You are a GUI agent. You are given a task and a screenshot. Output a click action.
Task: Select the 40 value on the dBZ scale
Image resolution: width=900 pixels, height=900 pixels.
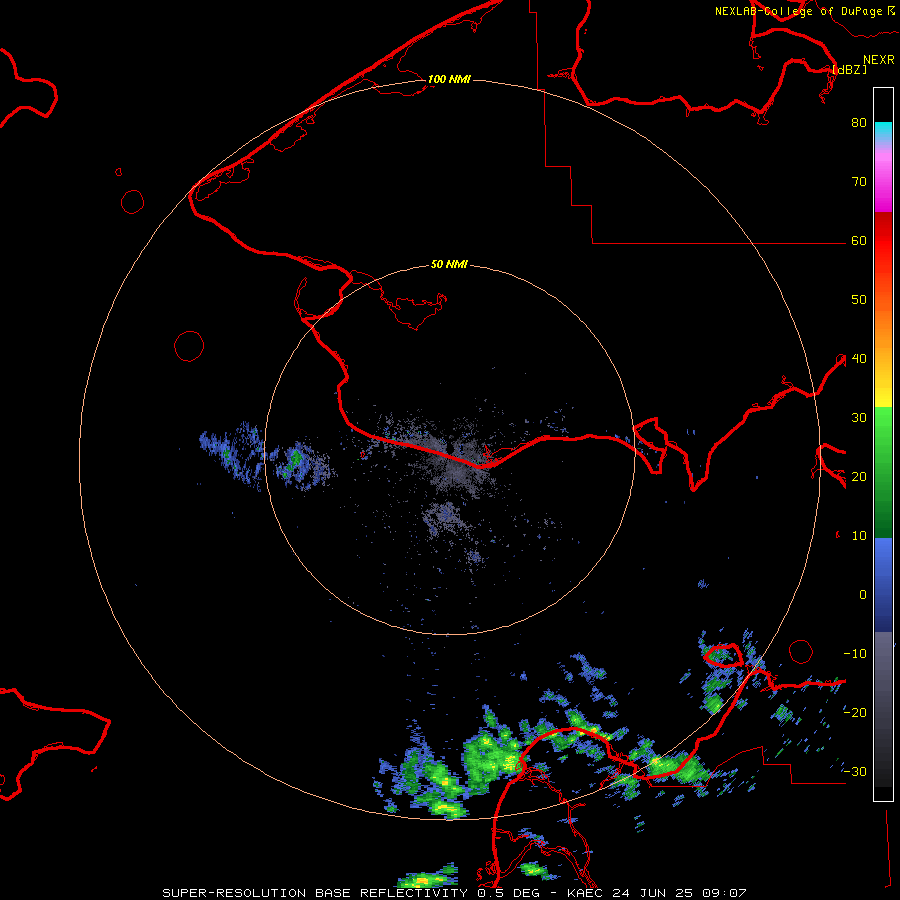pos(859,359)
